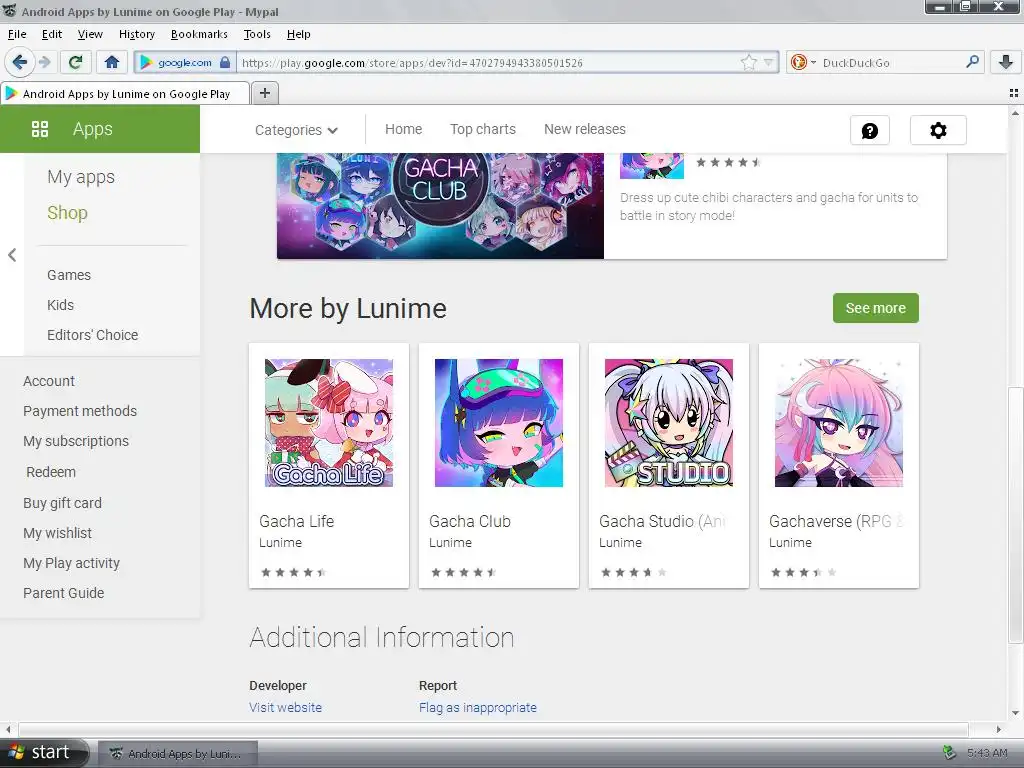Click Flag as inappropriate link
Screen dimensions: 1024x768
coord(477,707)
